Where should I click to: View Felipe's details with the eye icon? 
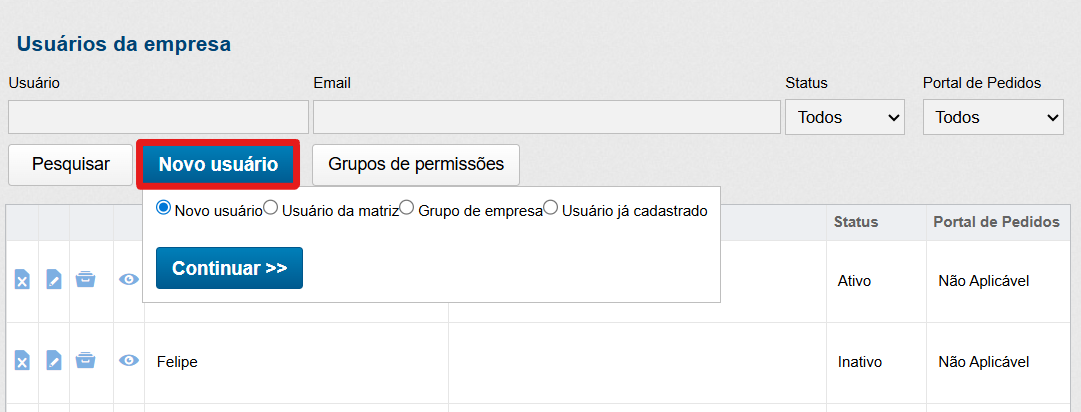click(129, 361)
